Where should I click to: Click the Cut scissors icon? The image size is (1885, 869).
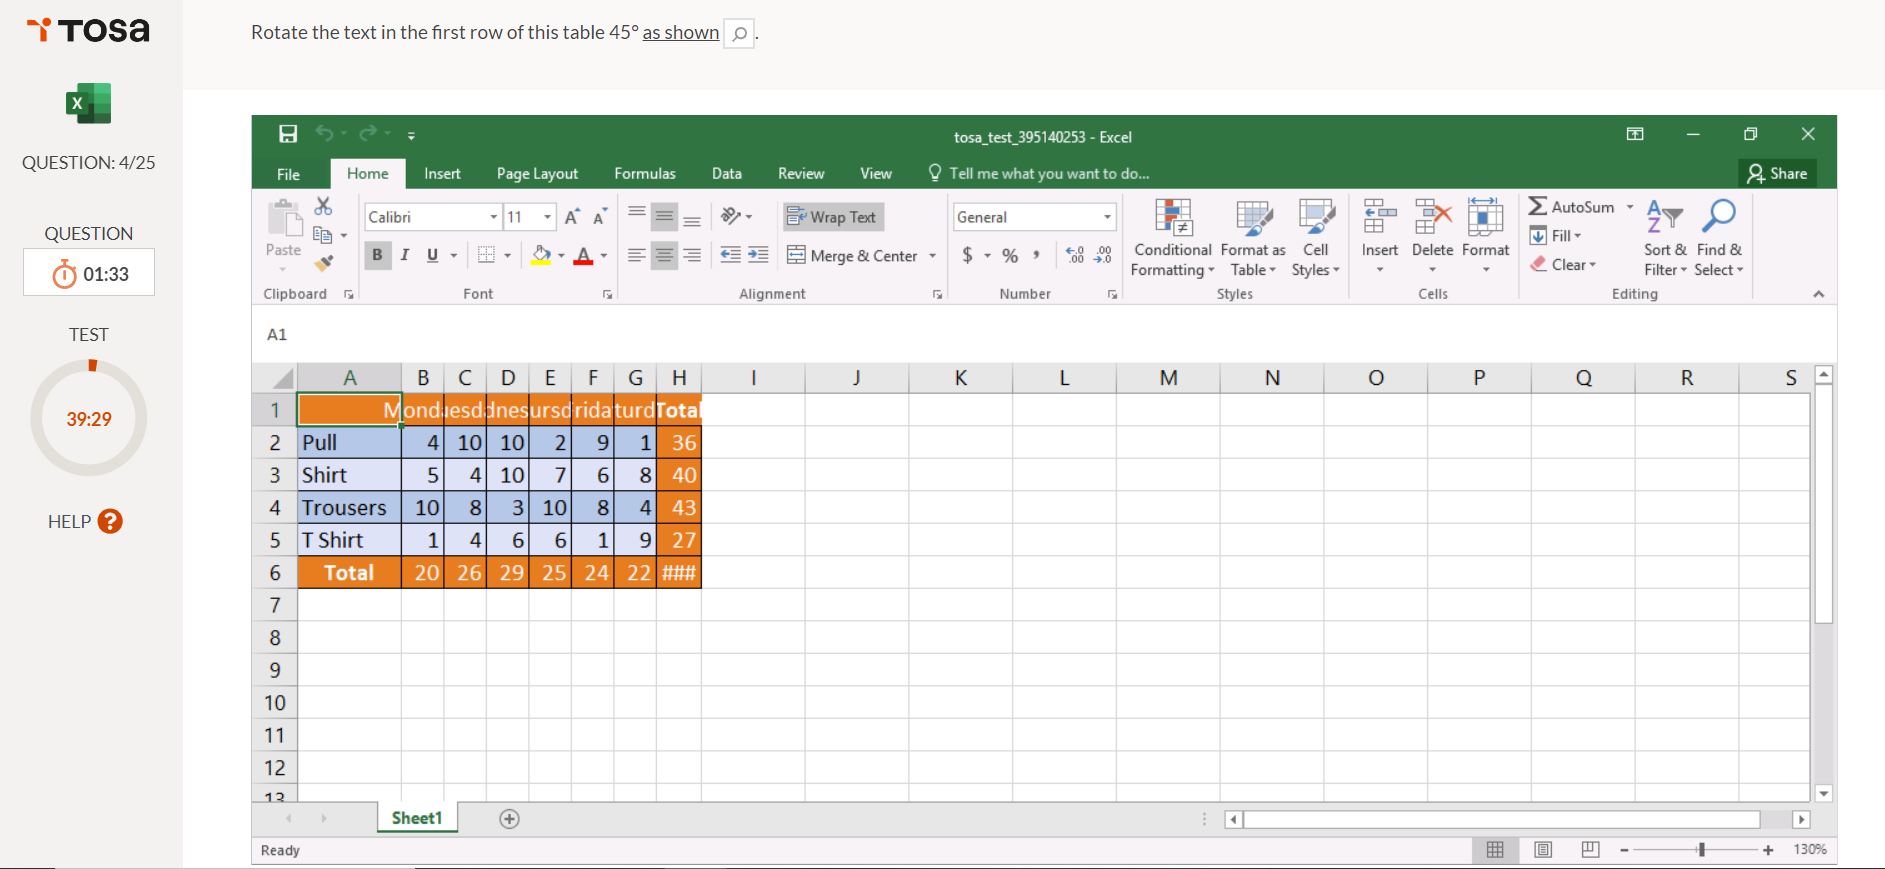323,207
